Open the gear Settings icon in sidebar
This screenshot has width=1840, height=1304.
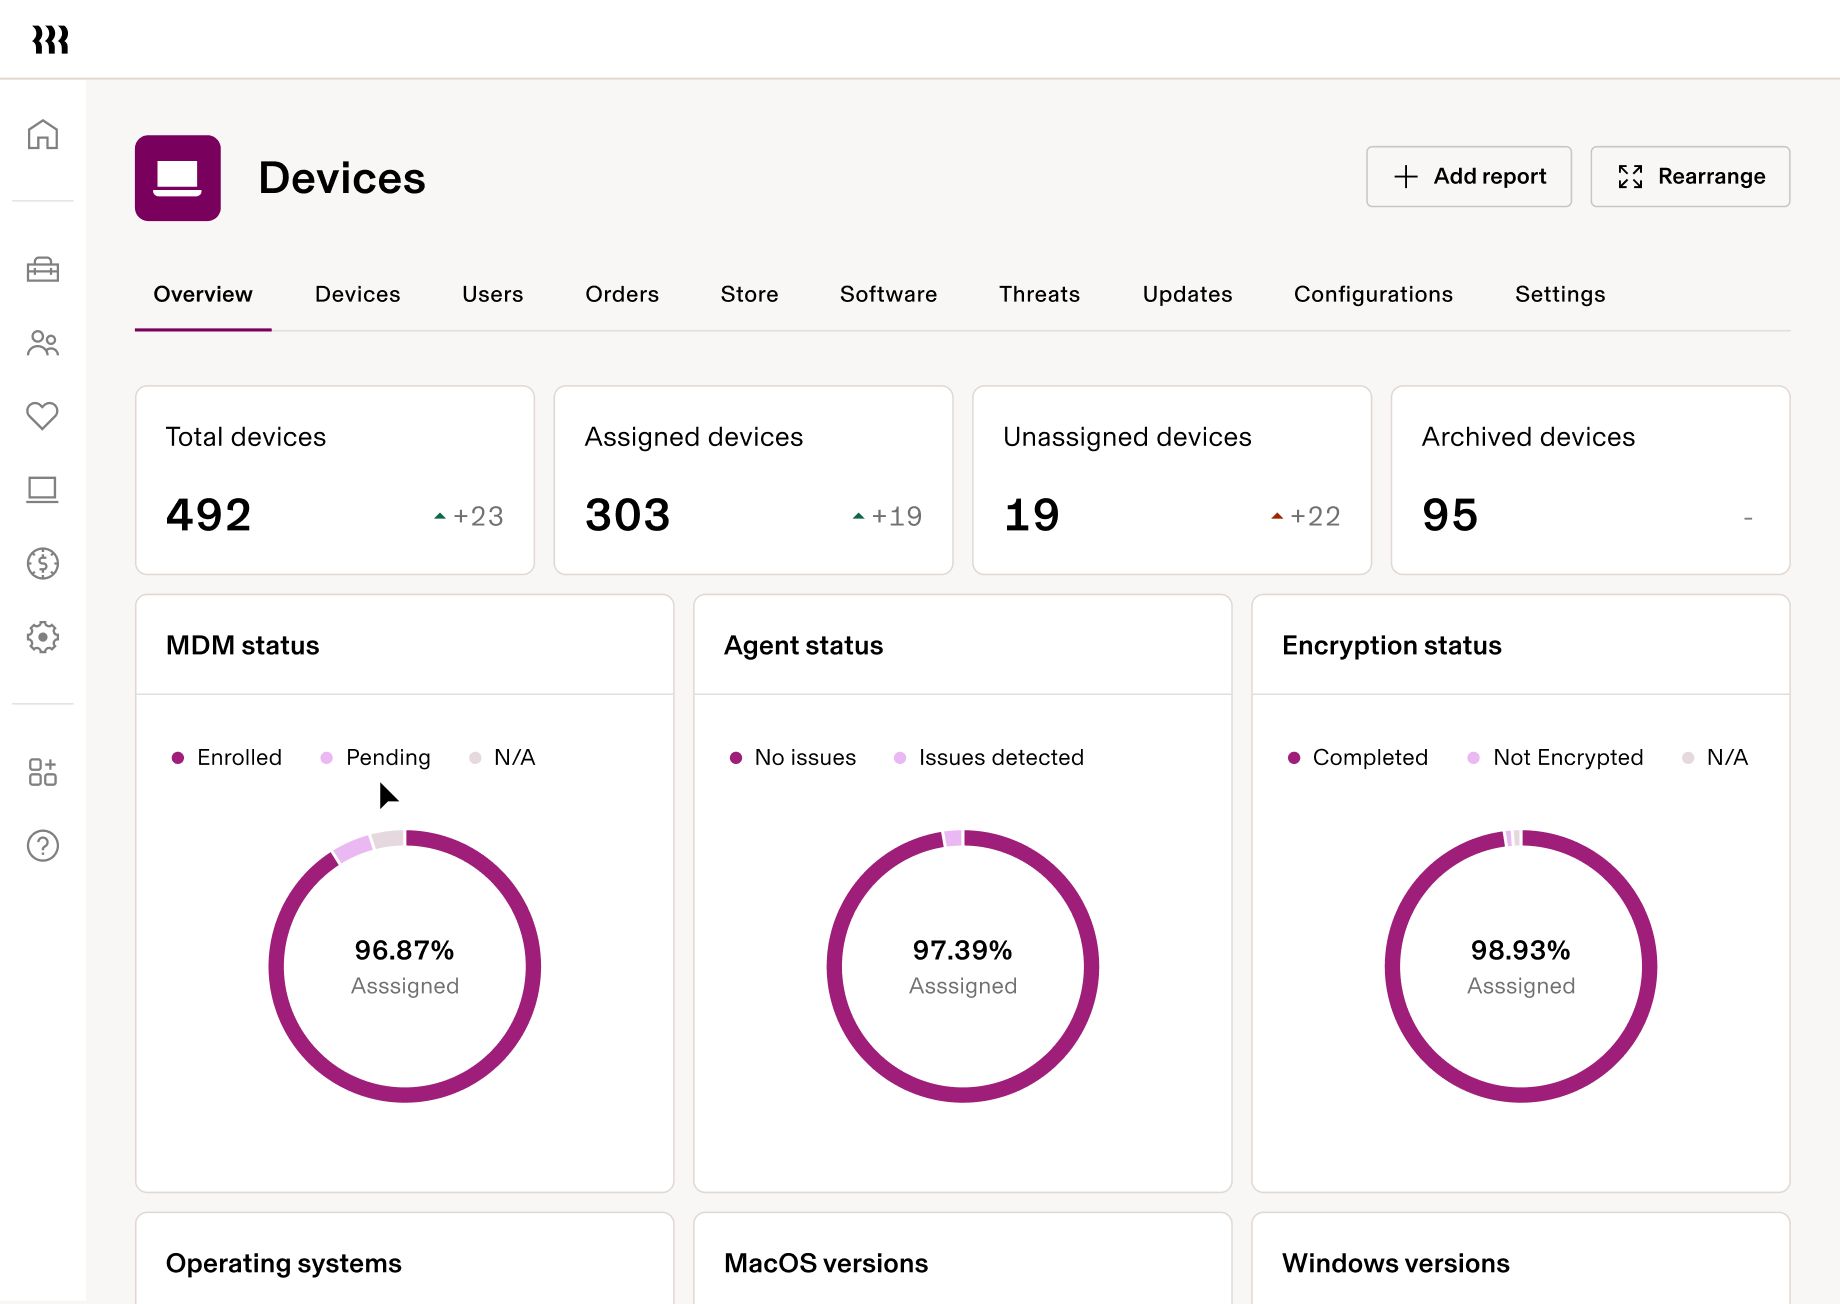tap(43, 637)
